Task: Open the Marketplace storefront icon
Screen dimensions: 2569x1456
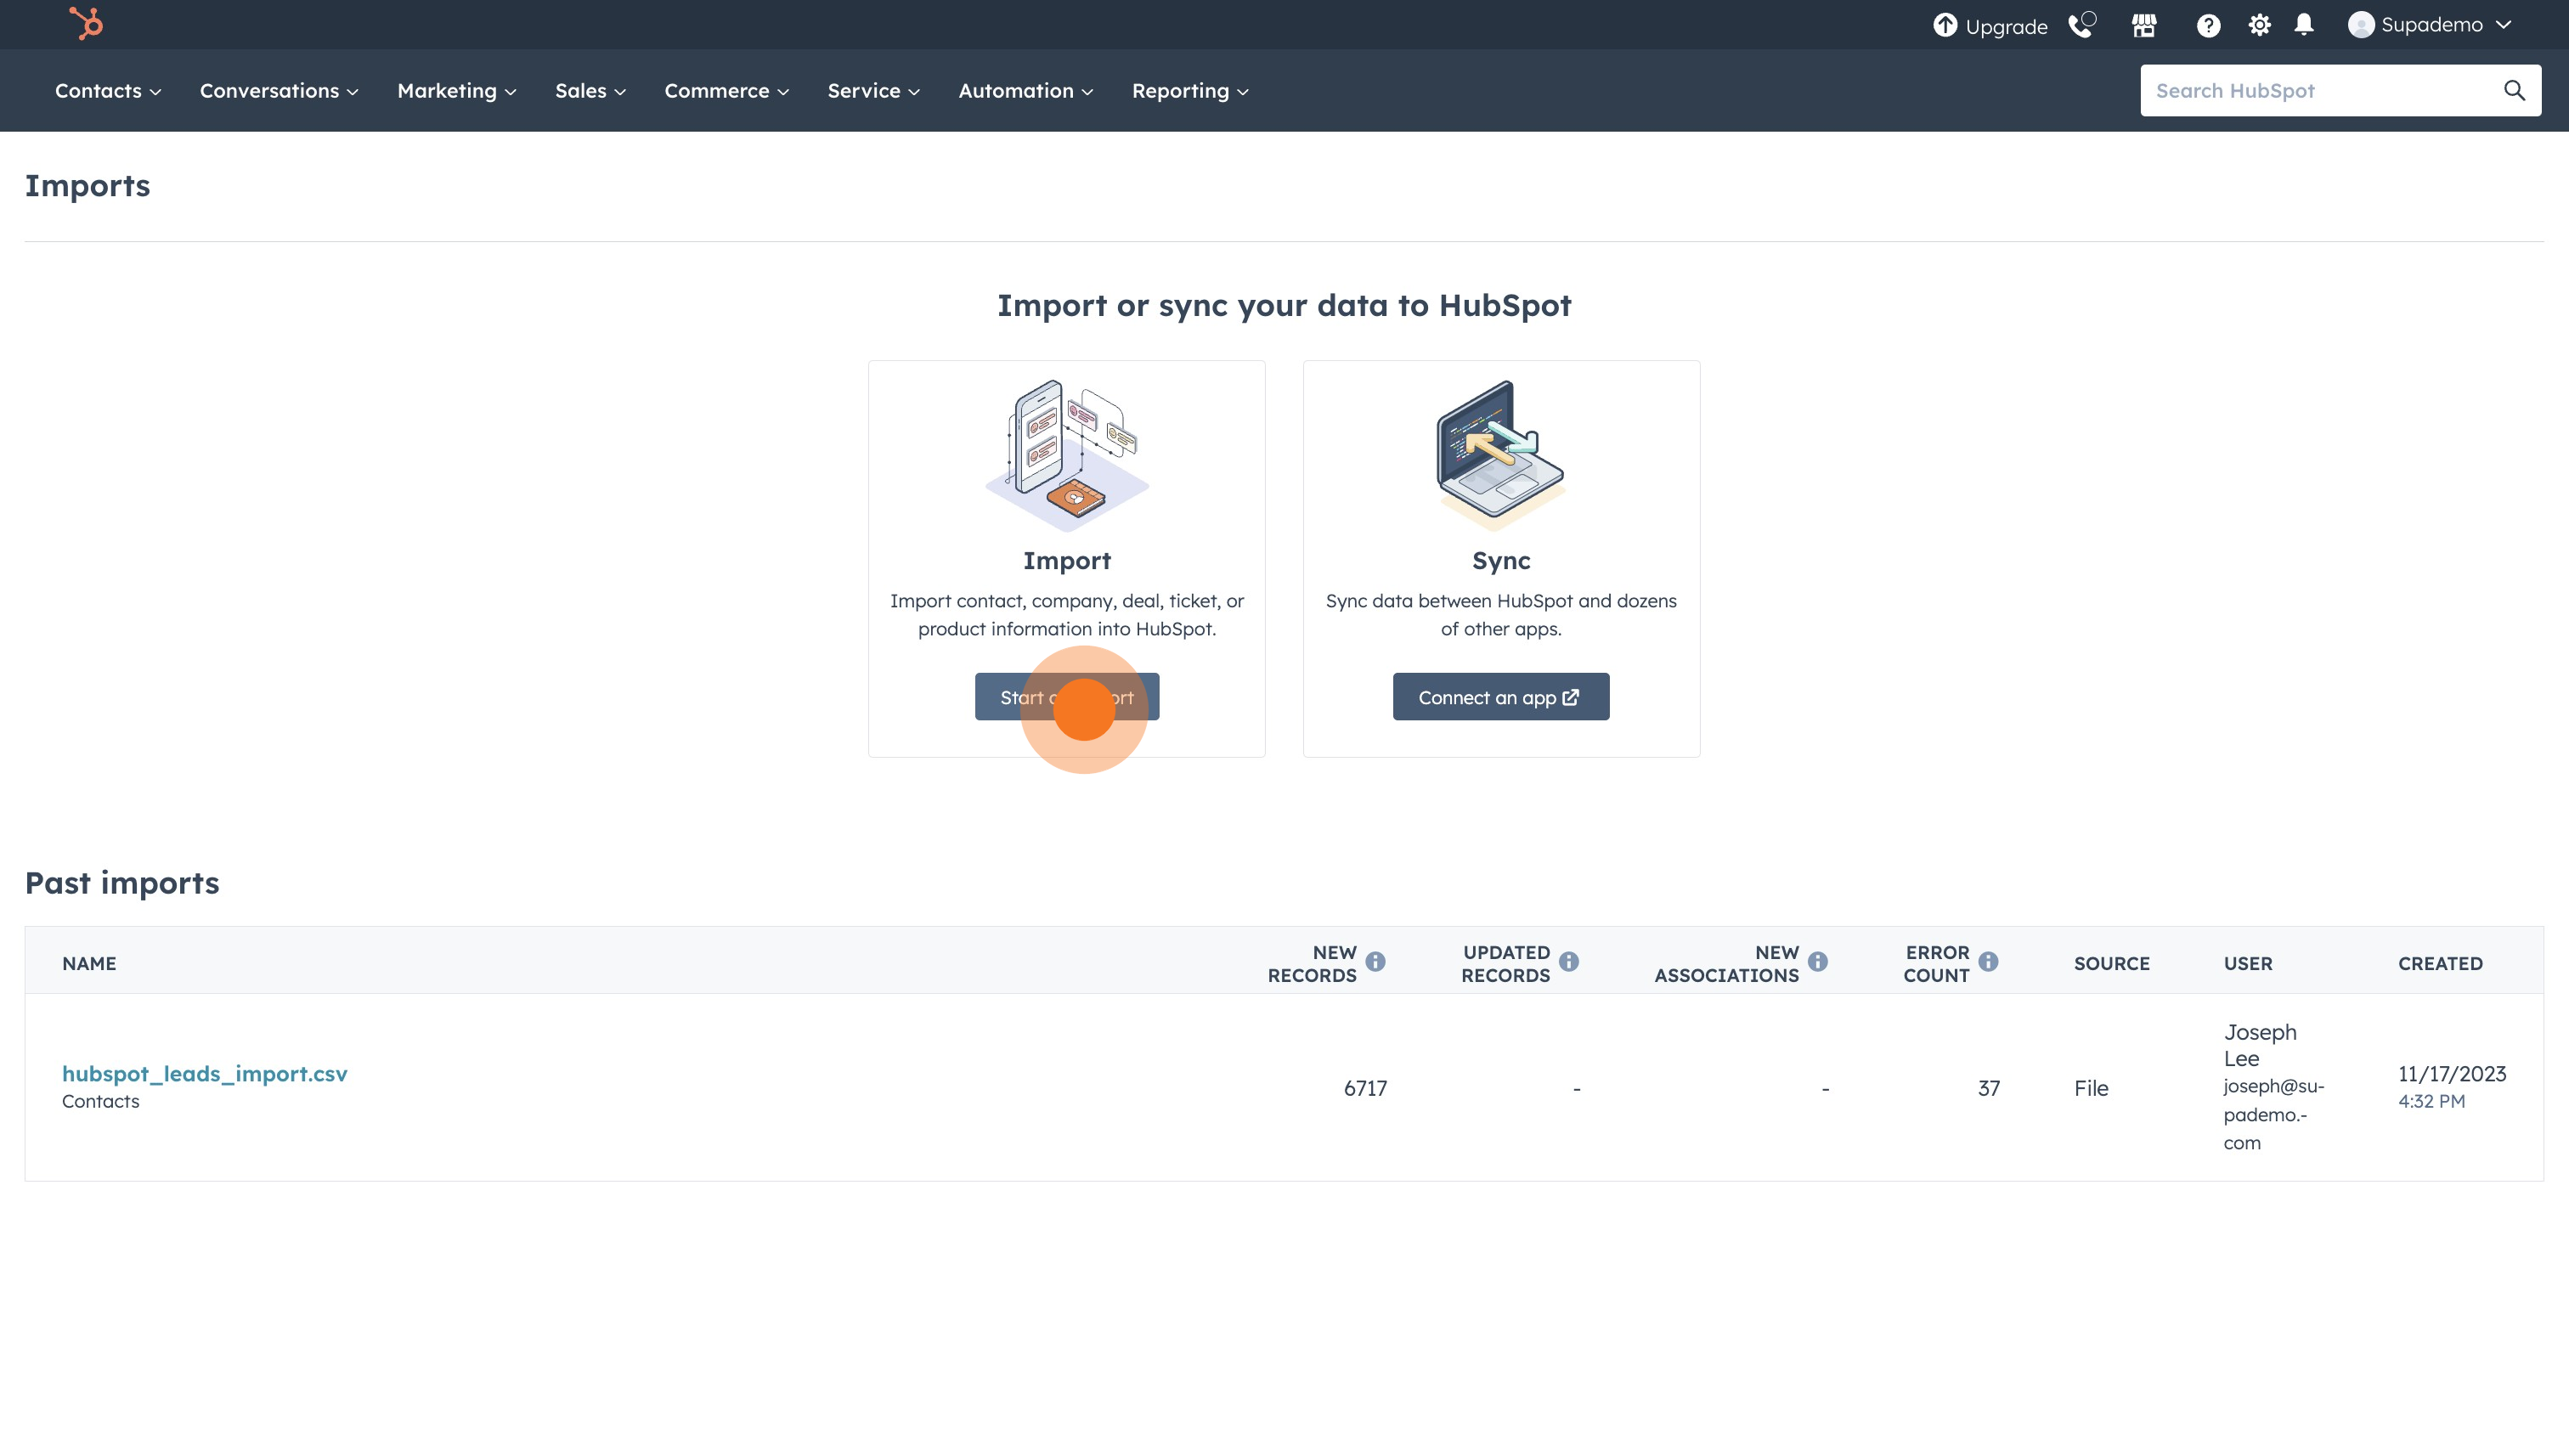Action: [x=2144, y=25]
